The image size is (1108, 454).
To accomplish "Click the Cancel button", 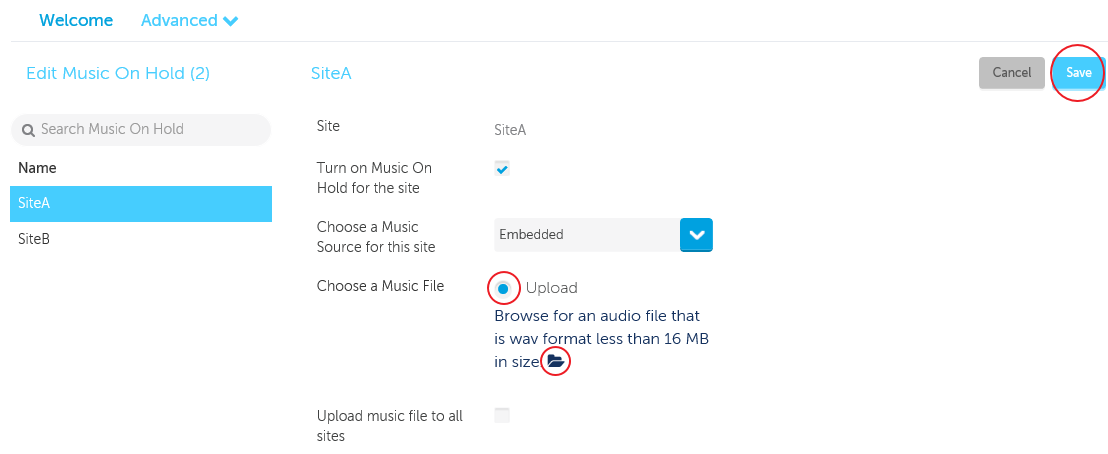I will [x=1012, y=73].
